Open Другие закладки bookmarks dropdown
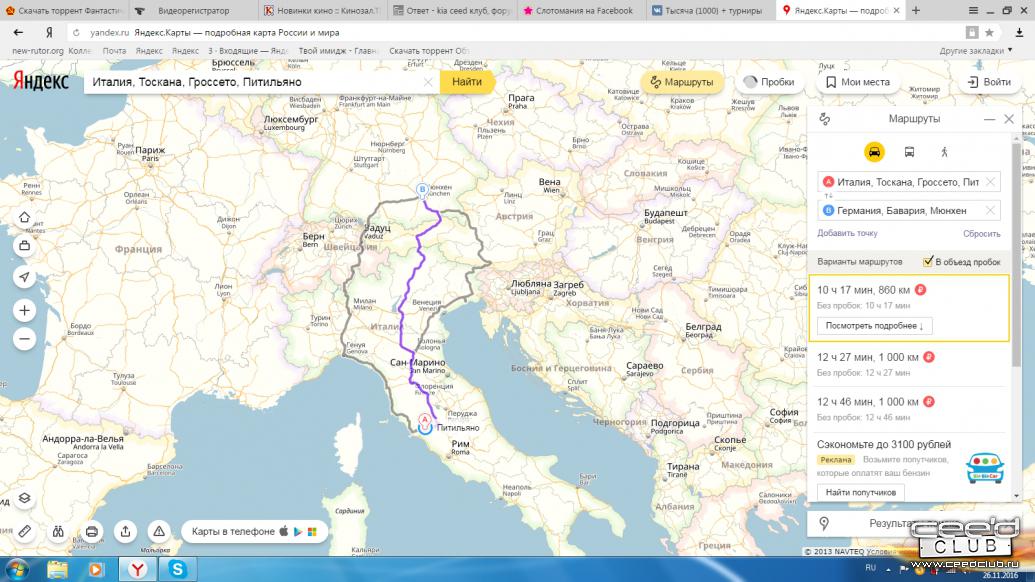The height and width of the screenshot is (582, 1035). pyautogui.click(x=976, y=51)
